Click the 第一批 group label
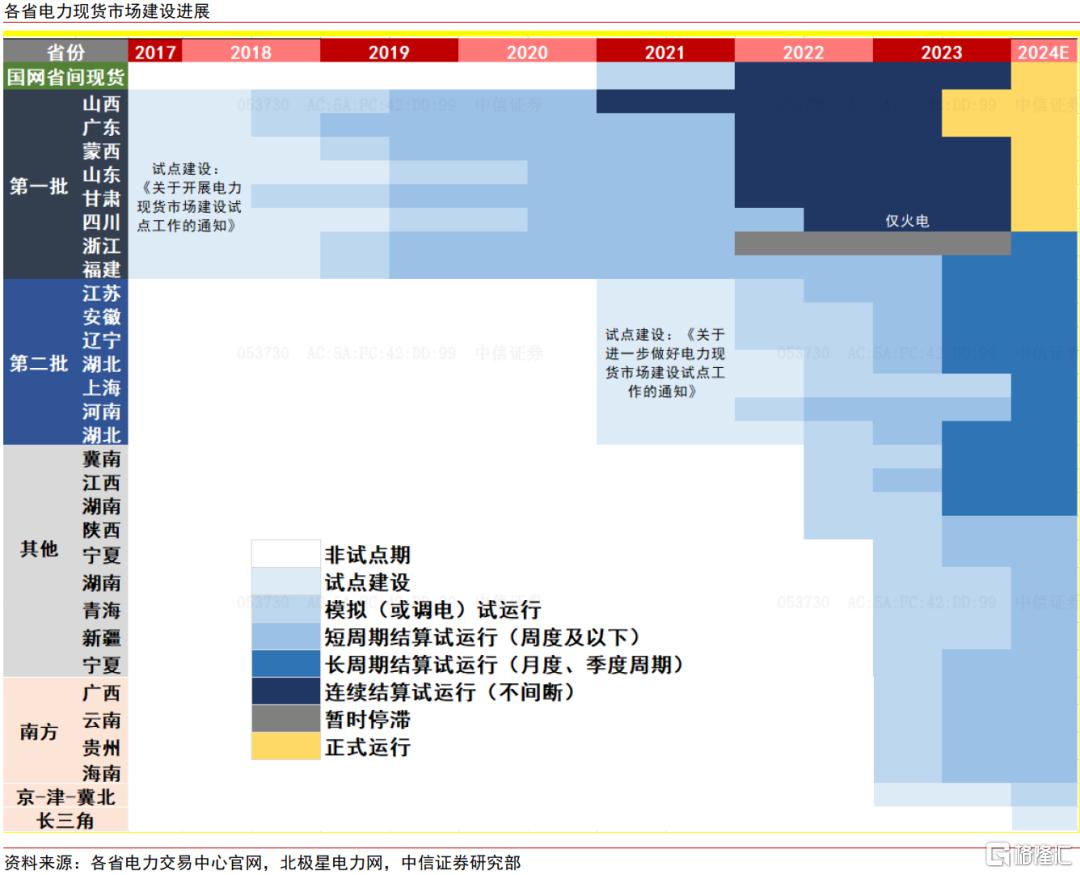This screenshot has width=1080, height=875. [39, 185]
